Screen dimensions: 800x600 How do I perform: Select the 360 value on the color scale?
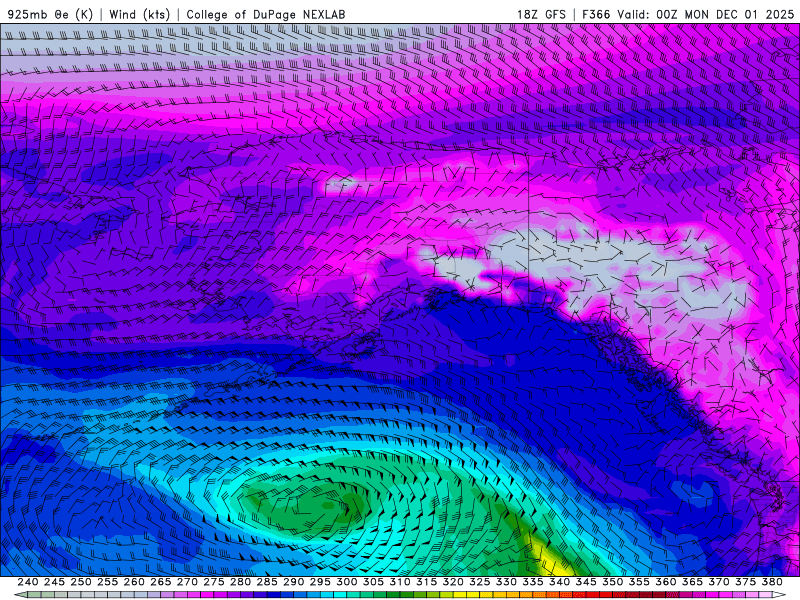[x=666, y=582]
